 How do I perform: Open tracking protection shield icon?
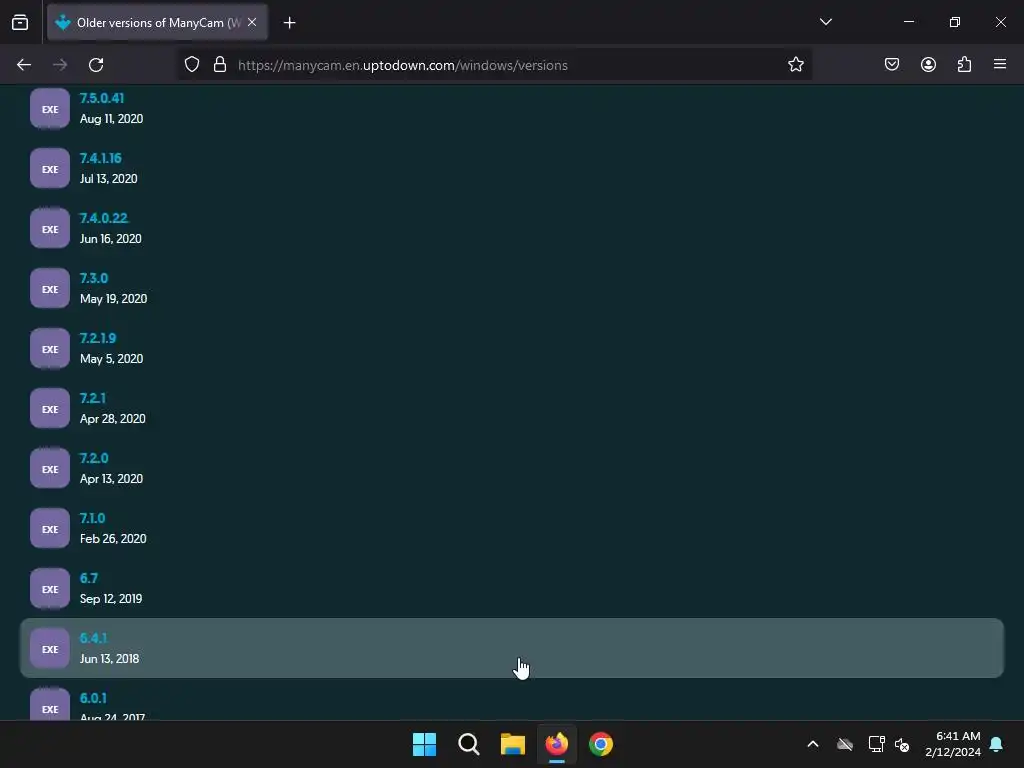(x=191, y=65)
